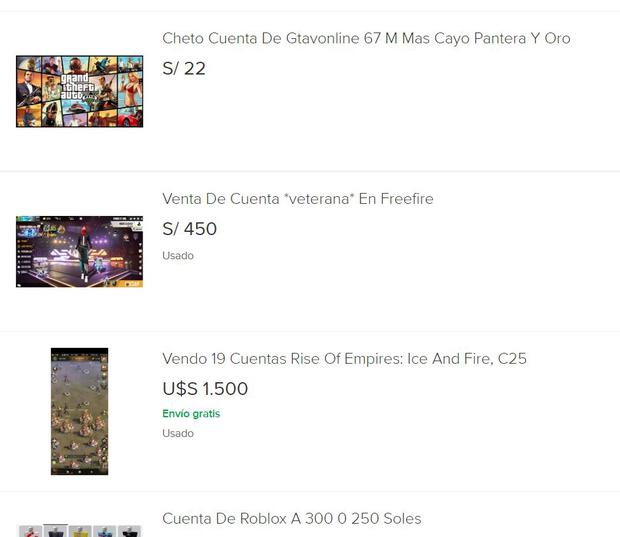Click the red-haired character in Free Fire thumbnail
The height and width of the screenshot is (537, 620).
click(x=84, y=253)
